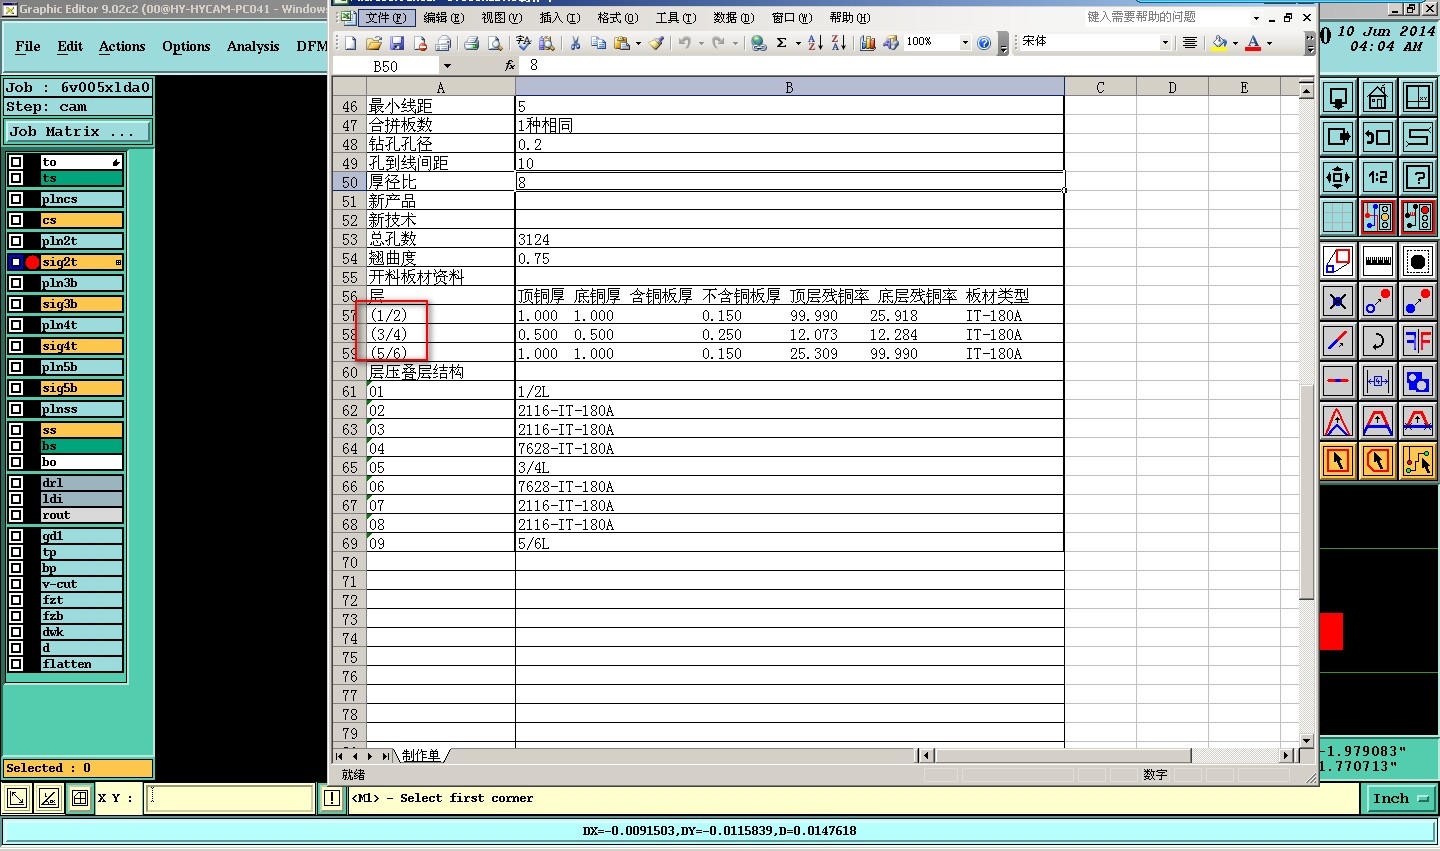Toggle checkbox for layer rout
This screenshot has height=851, width=1440.
click(x=16, y=515)
